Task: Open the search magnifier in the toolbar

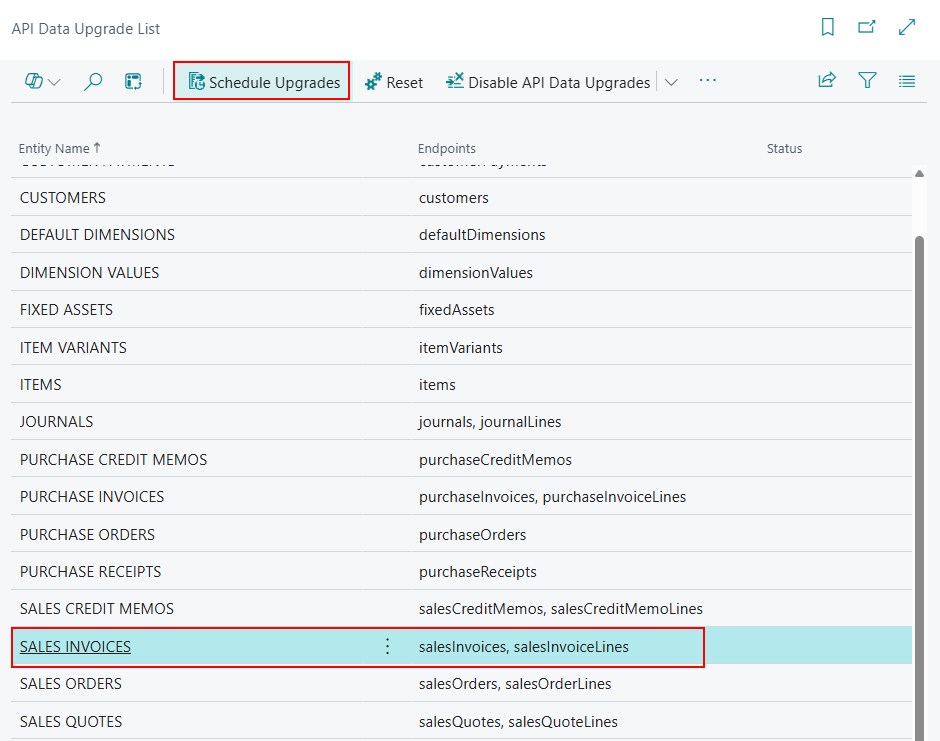Action: 92,81
